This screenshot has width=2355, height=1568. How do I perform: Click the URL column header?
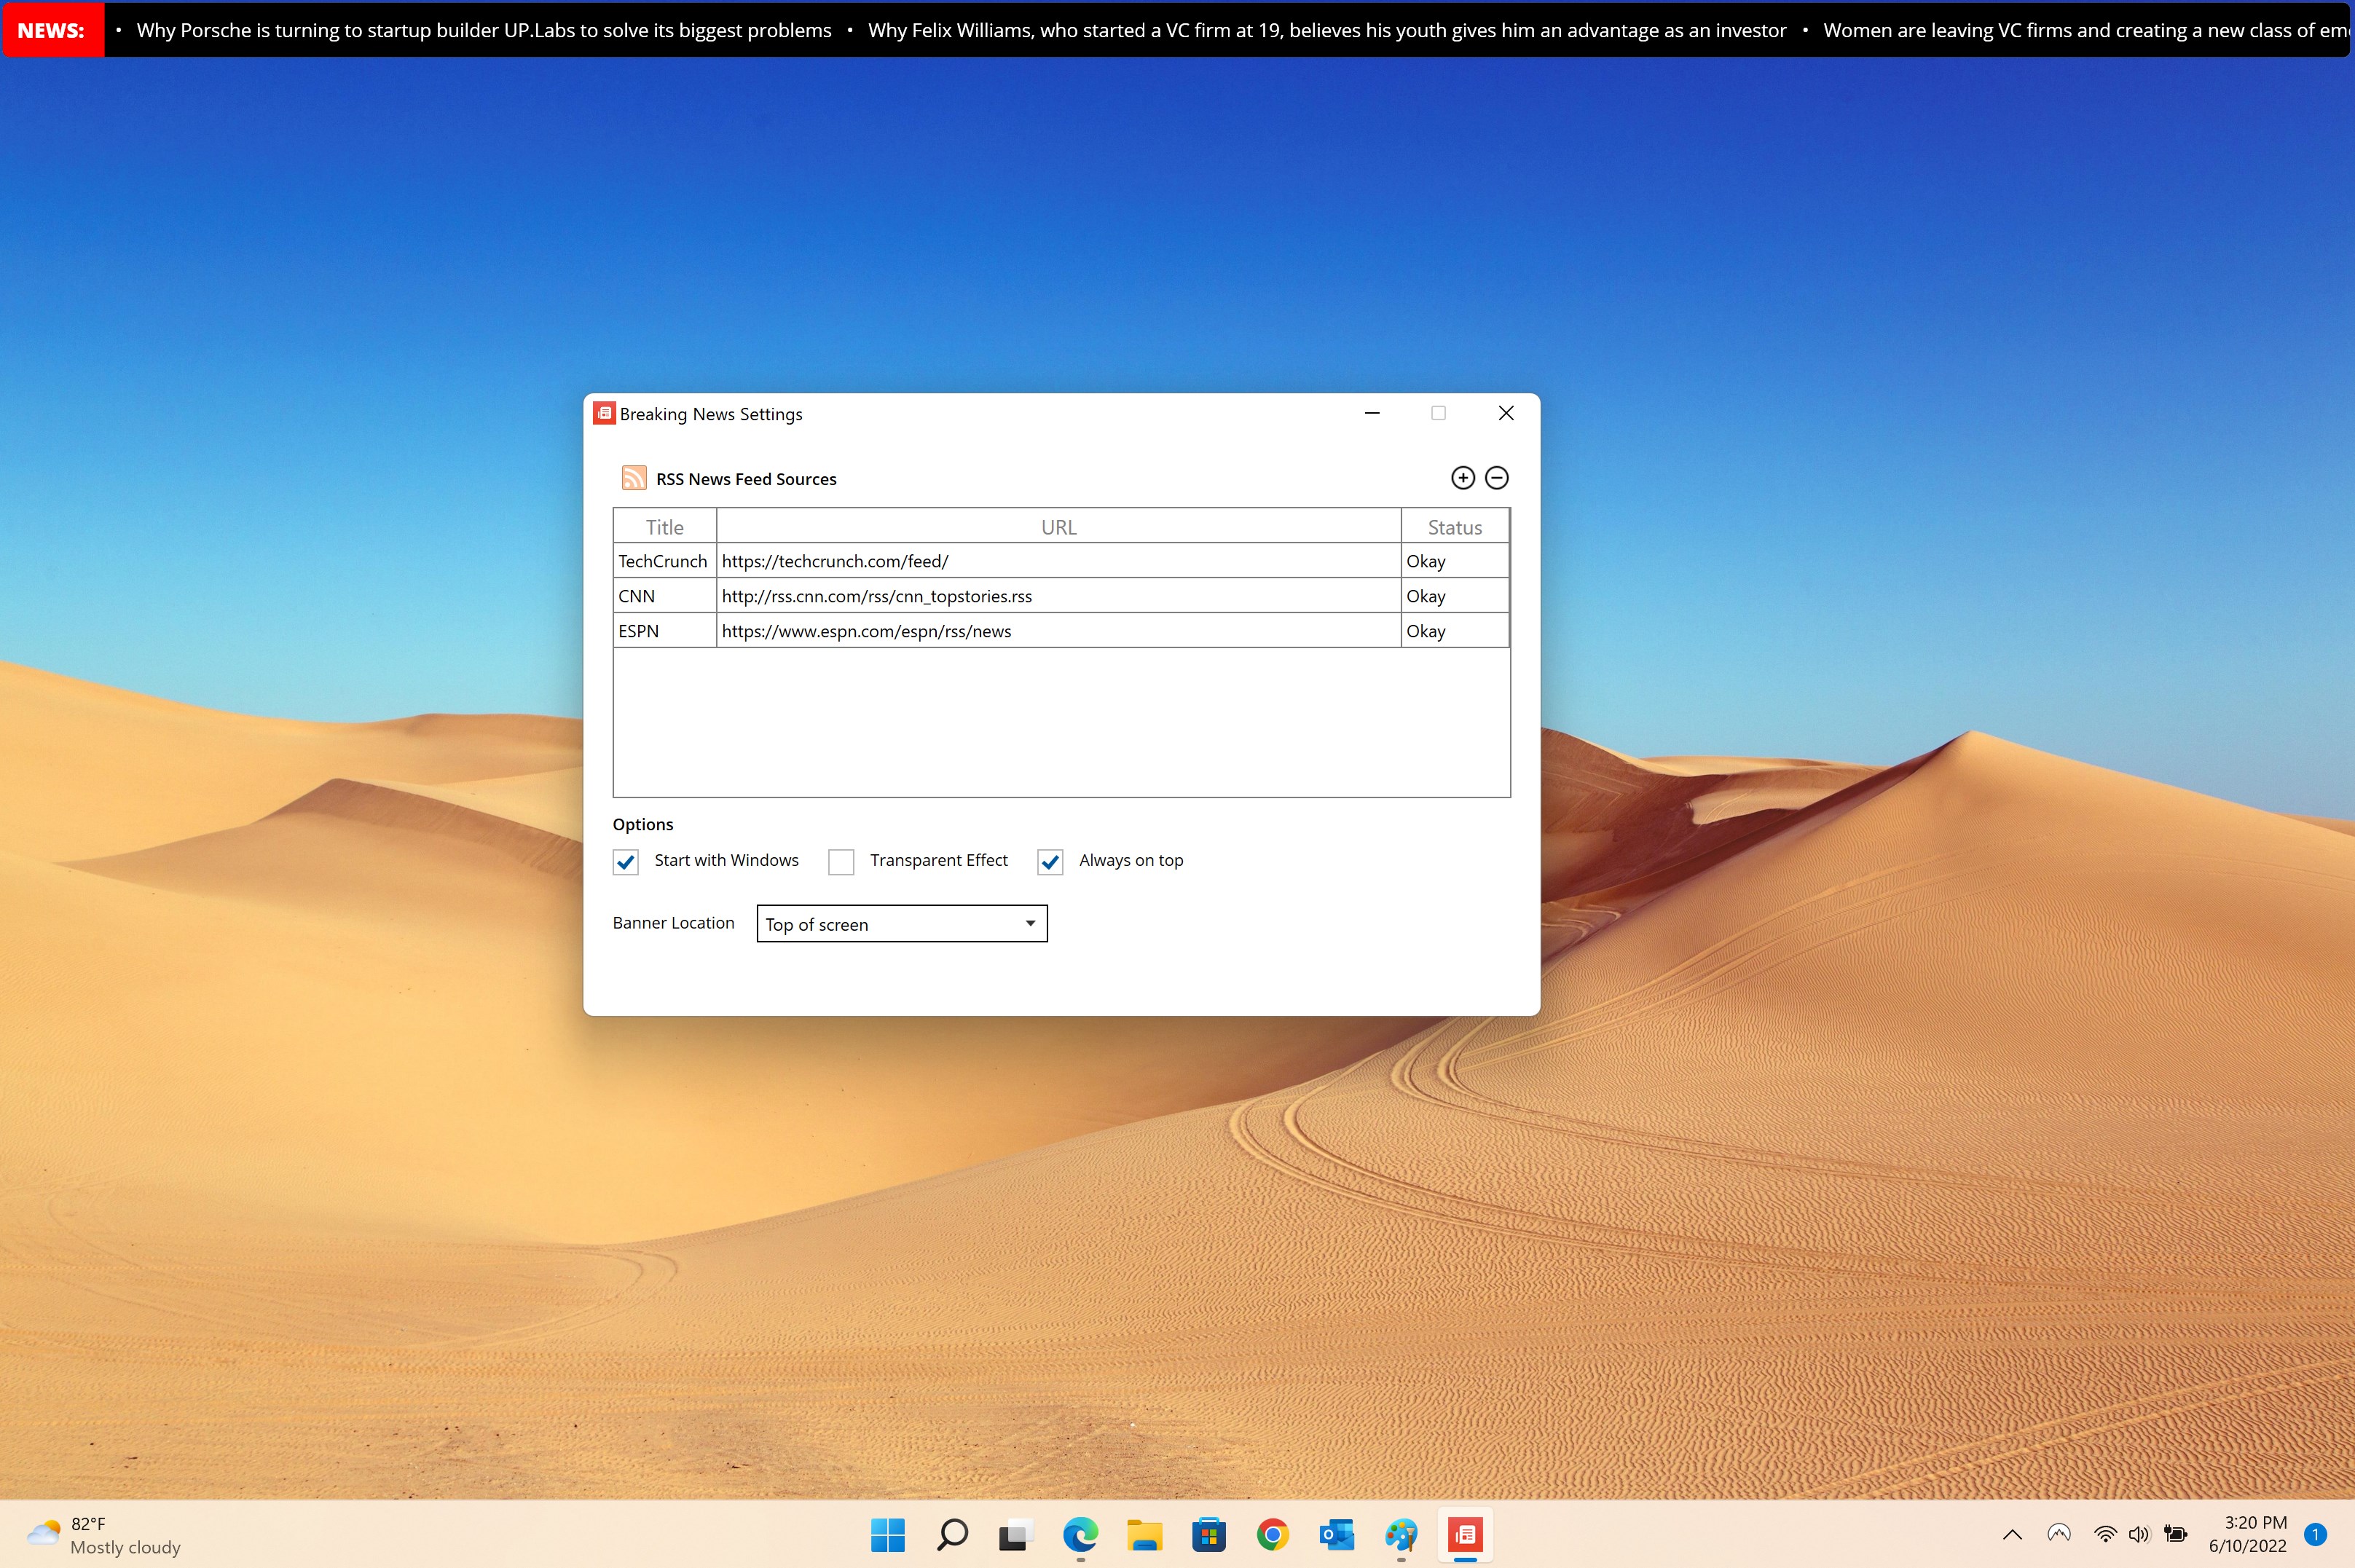1058,527
